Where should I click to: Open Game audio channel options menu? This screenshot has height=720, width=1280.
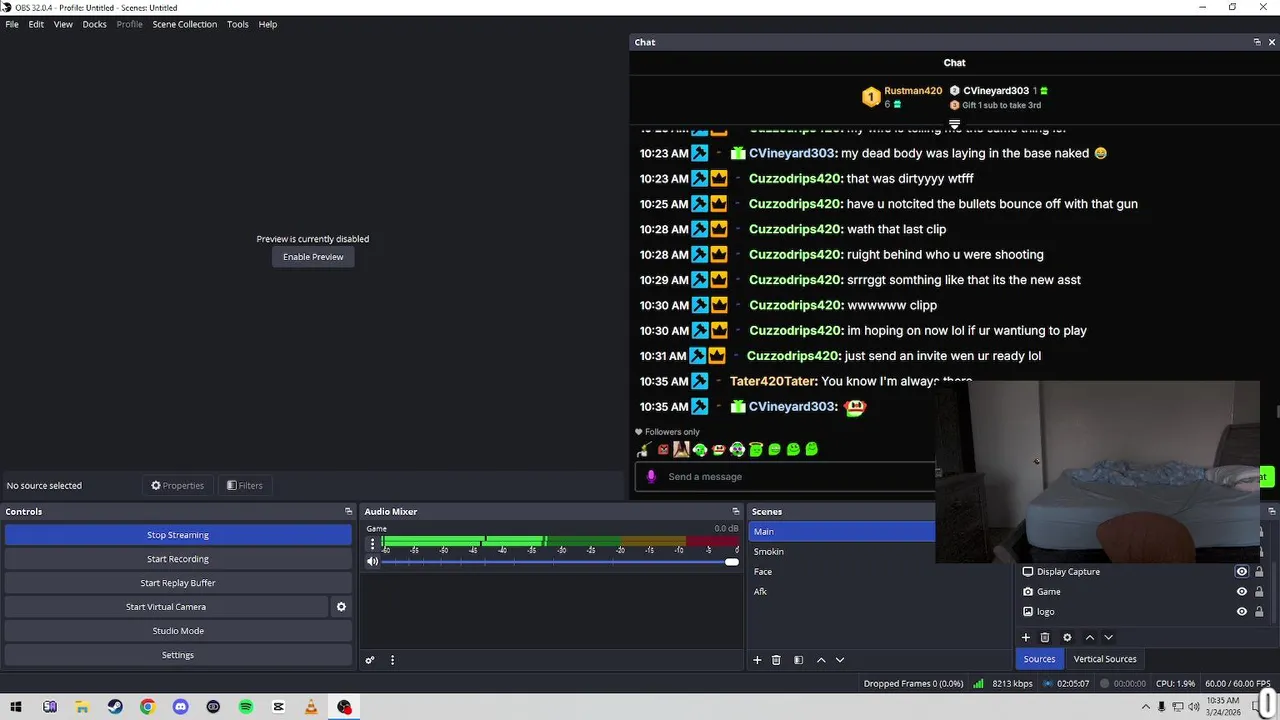click(373, 544)
